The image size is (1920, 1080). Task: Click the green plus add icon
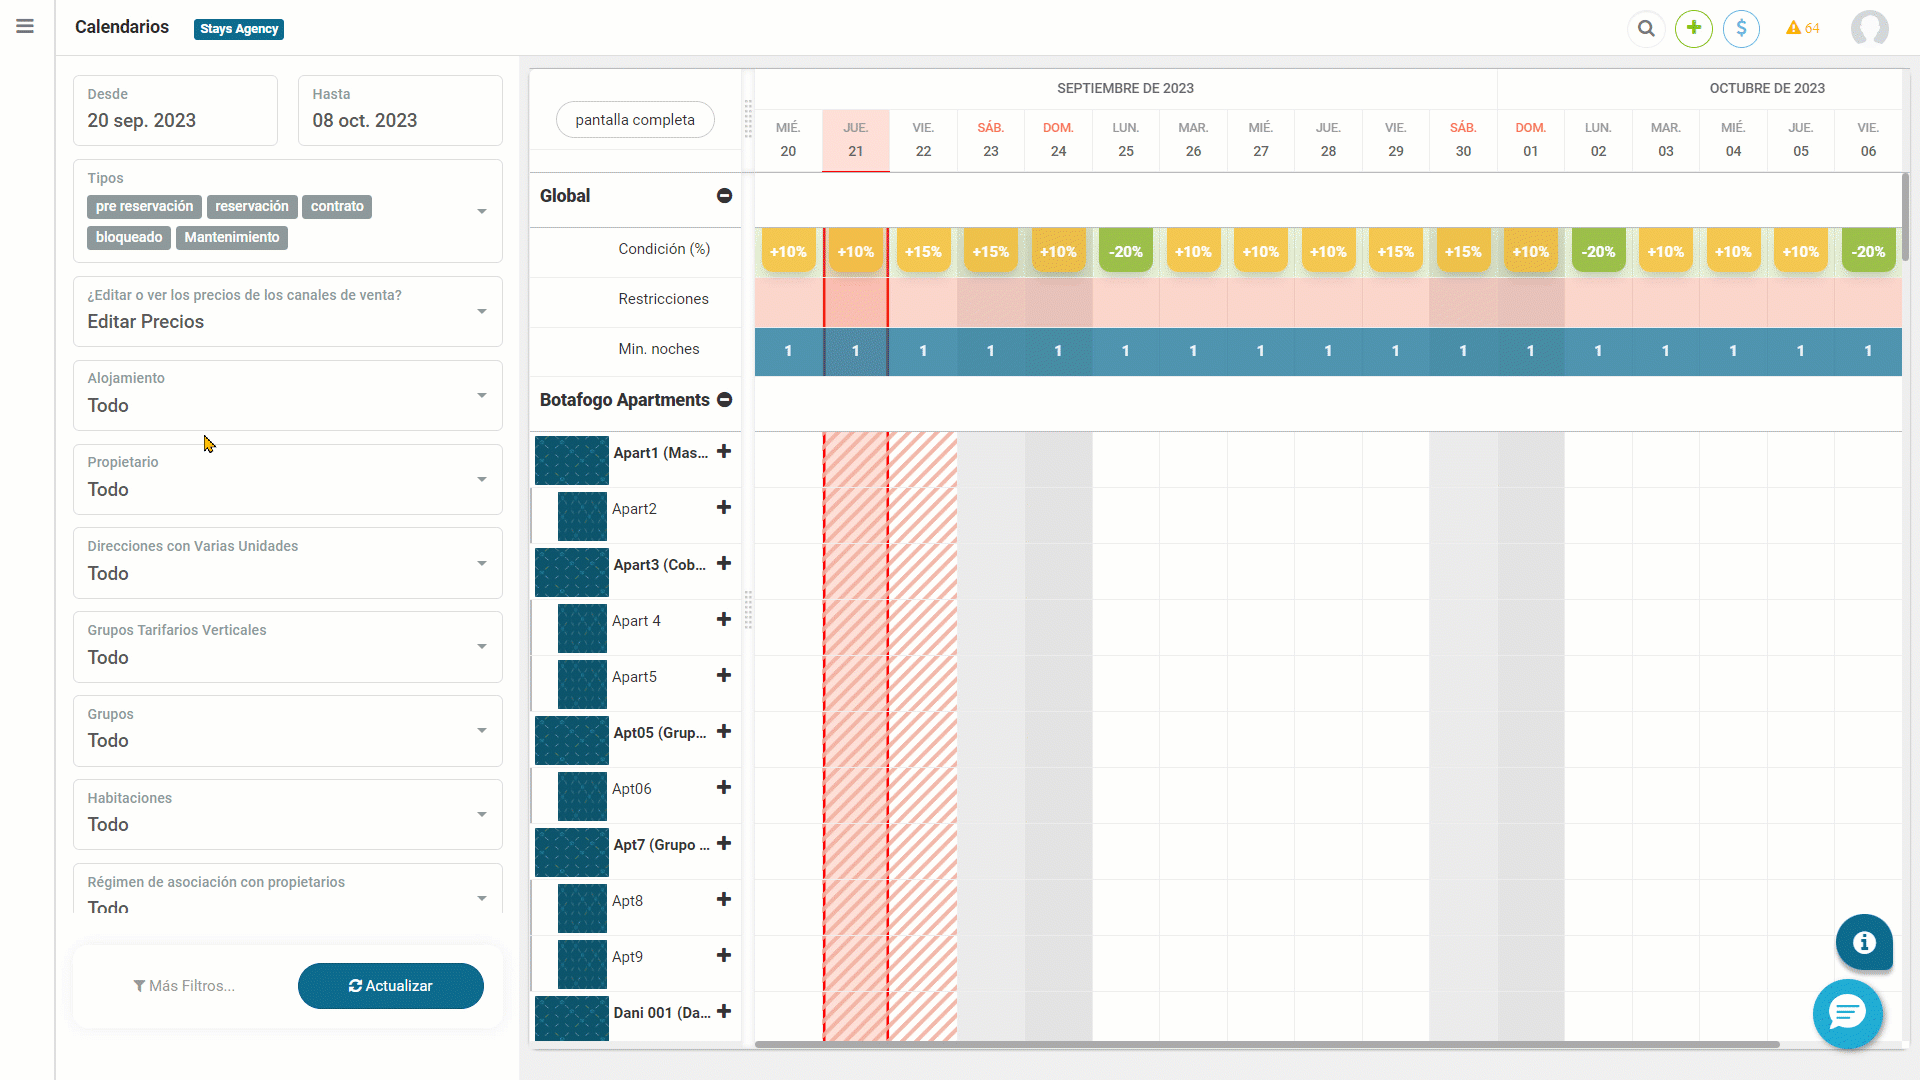[1694, 28]
